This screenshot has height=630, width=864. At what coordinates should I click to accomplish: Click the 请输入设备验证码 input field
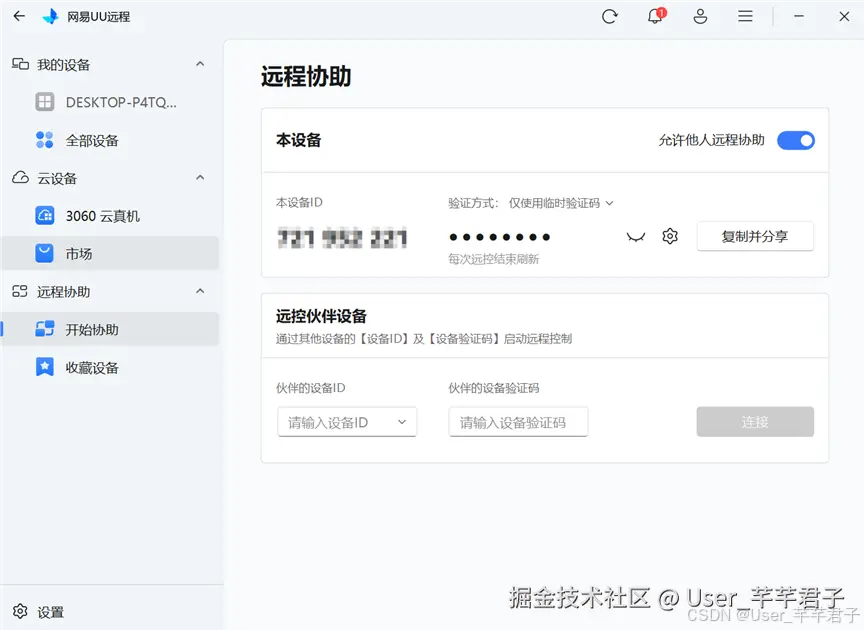(x=518, y=422)
